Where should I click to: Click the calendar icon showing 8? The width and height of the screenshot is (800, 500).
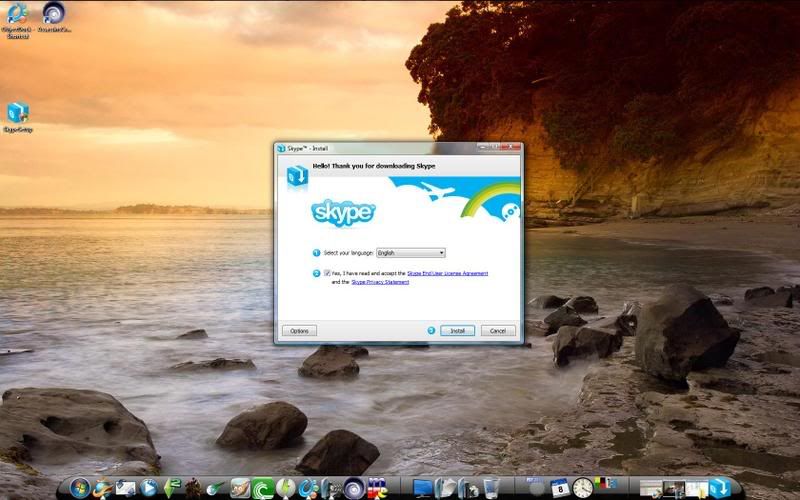pos(560,488)
